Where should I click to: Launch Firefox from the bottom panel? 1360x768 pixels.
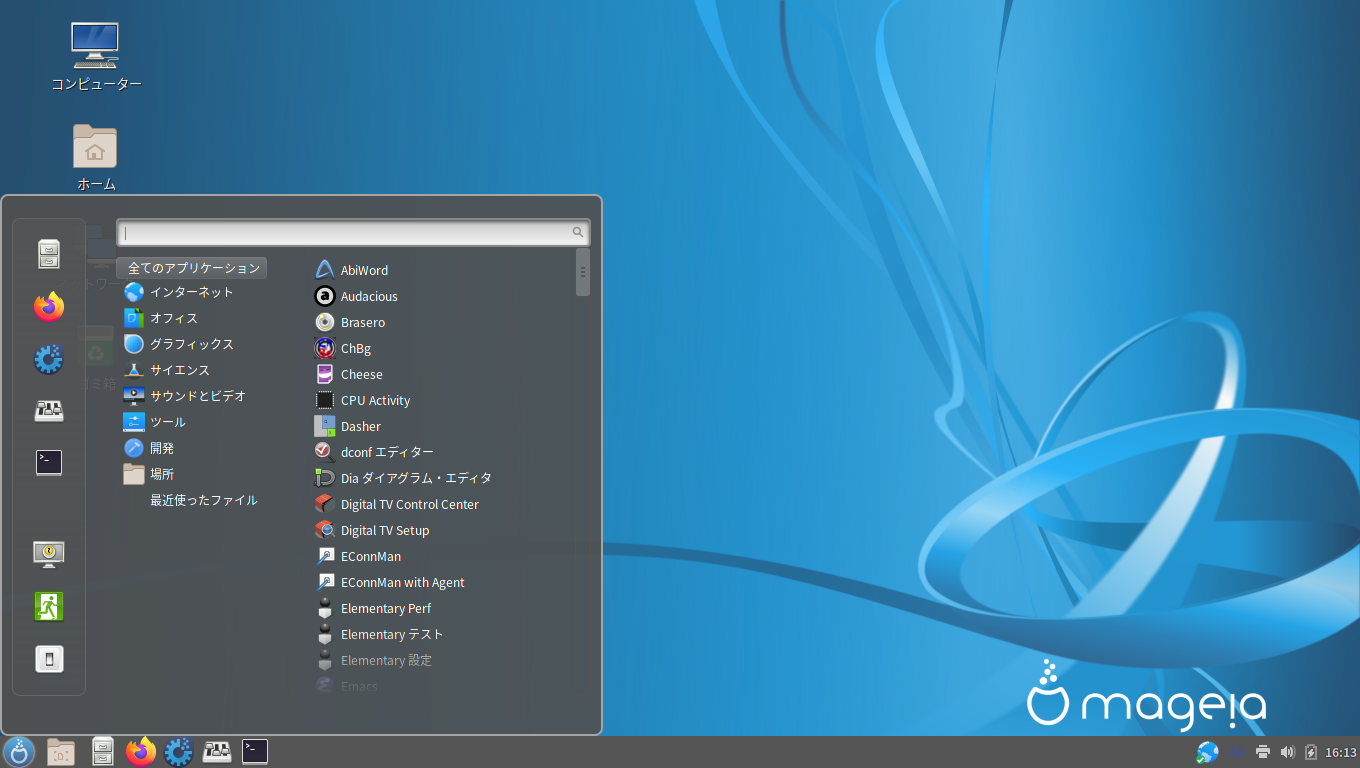pos(141,752)
